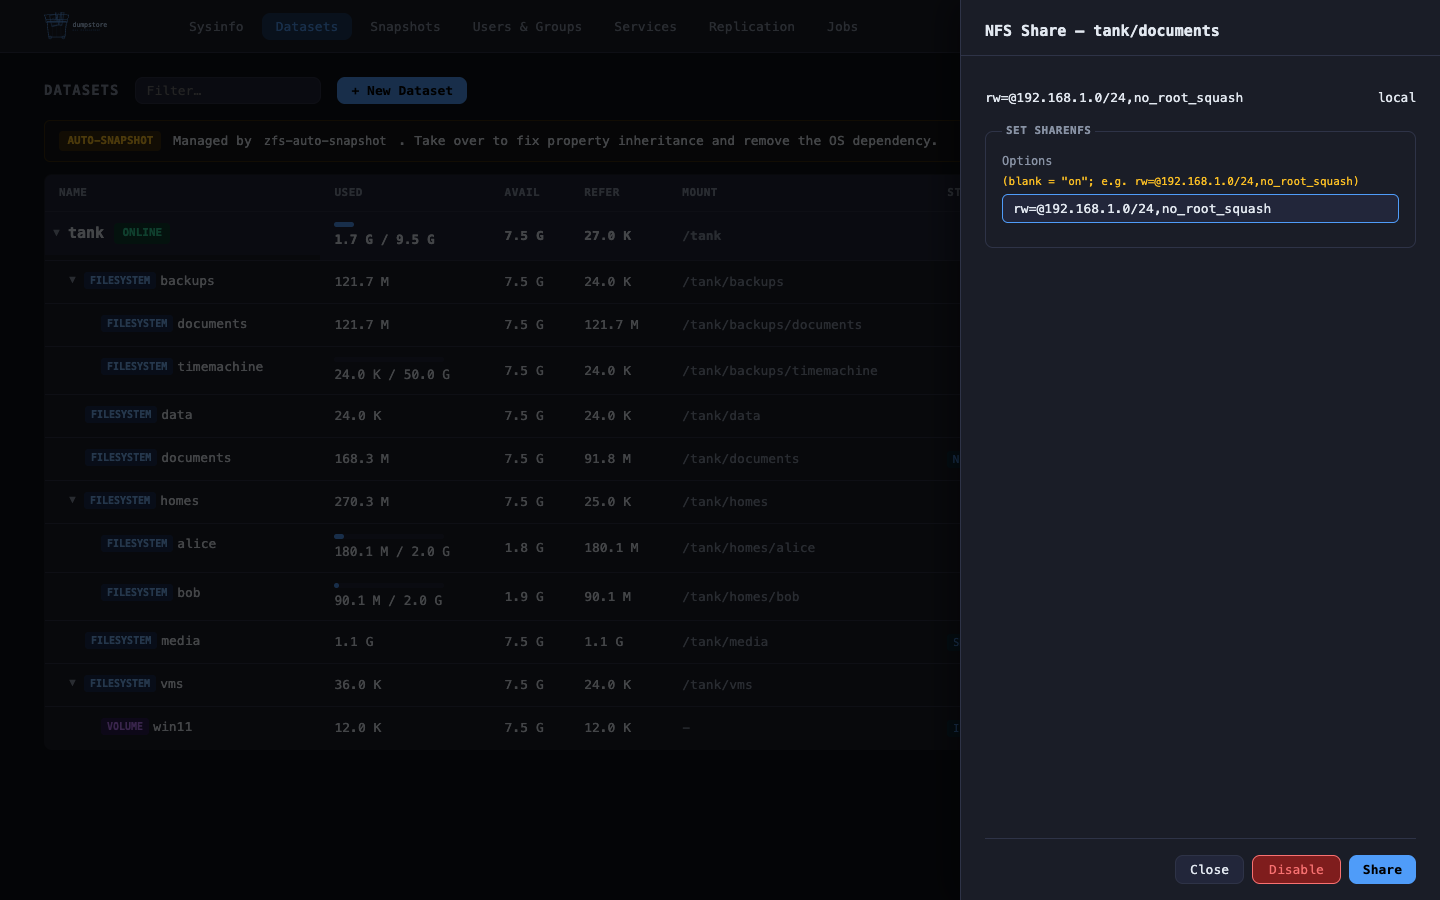This screenshot has width=1440, height=900.
Task: Switch to the Snapshots tab
Action: click(405, 27)
